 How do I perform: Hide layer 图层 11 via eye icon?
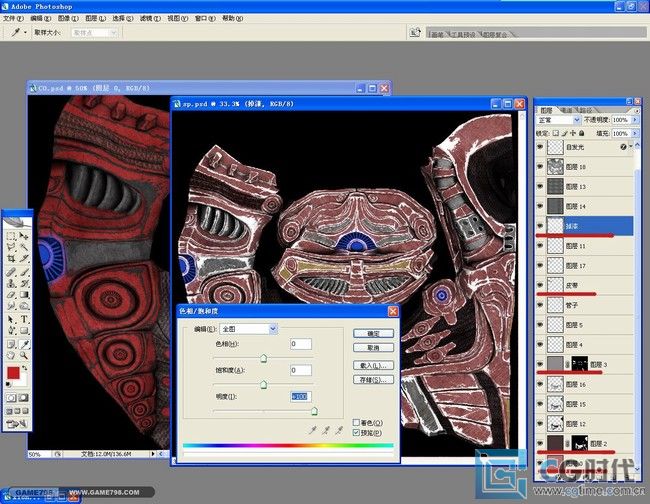(540, 246)
